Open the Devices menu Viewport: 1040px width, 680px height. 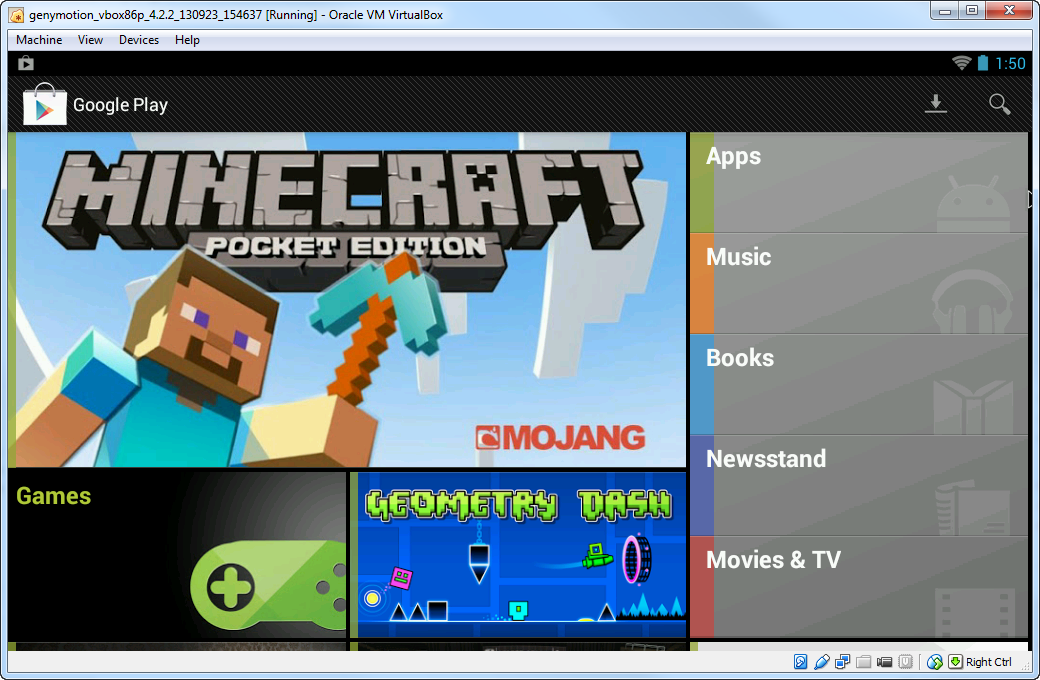[139, 40]
